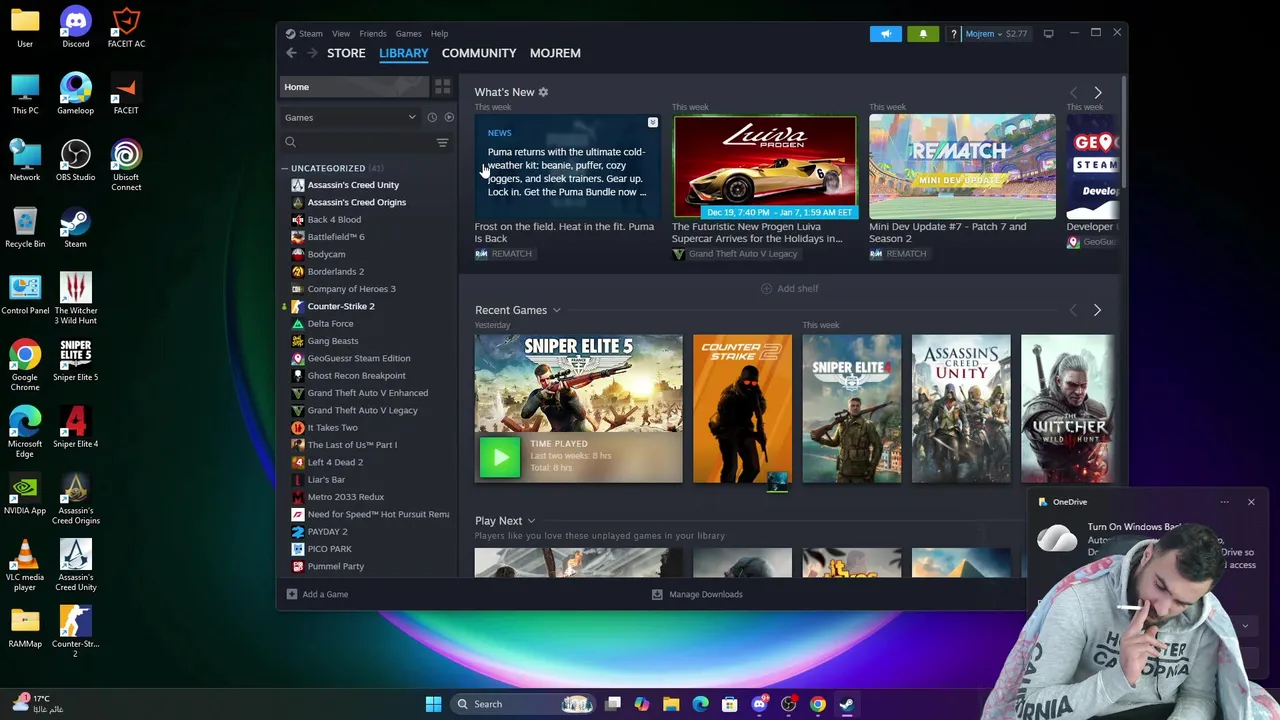Switch to the STORE tab
1280x720 pixels.
point(346,53)
